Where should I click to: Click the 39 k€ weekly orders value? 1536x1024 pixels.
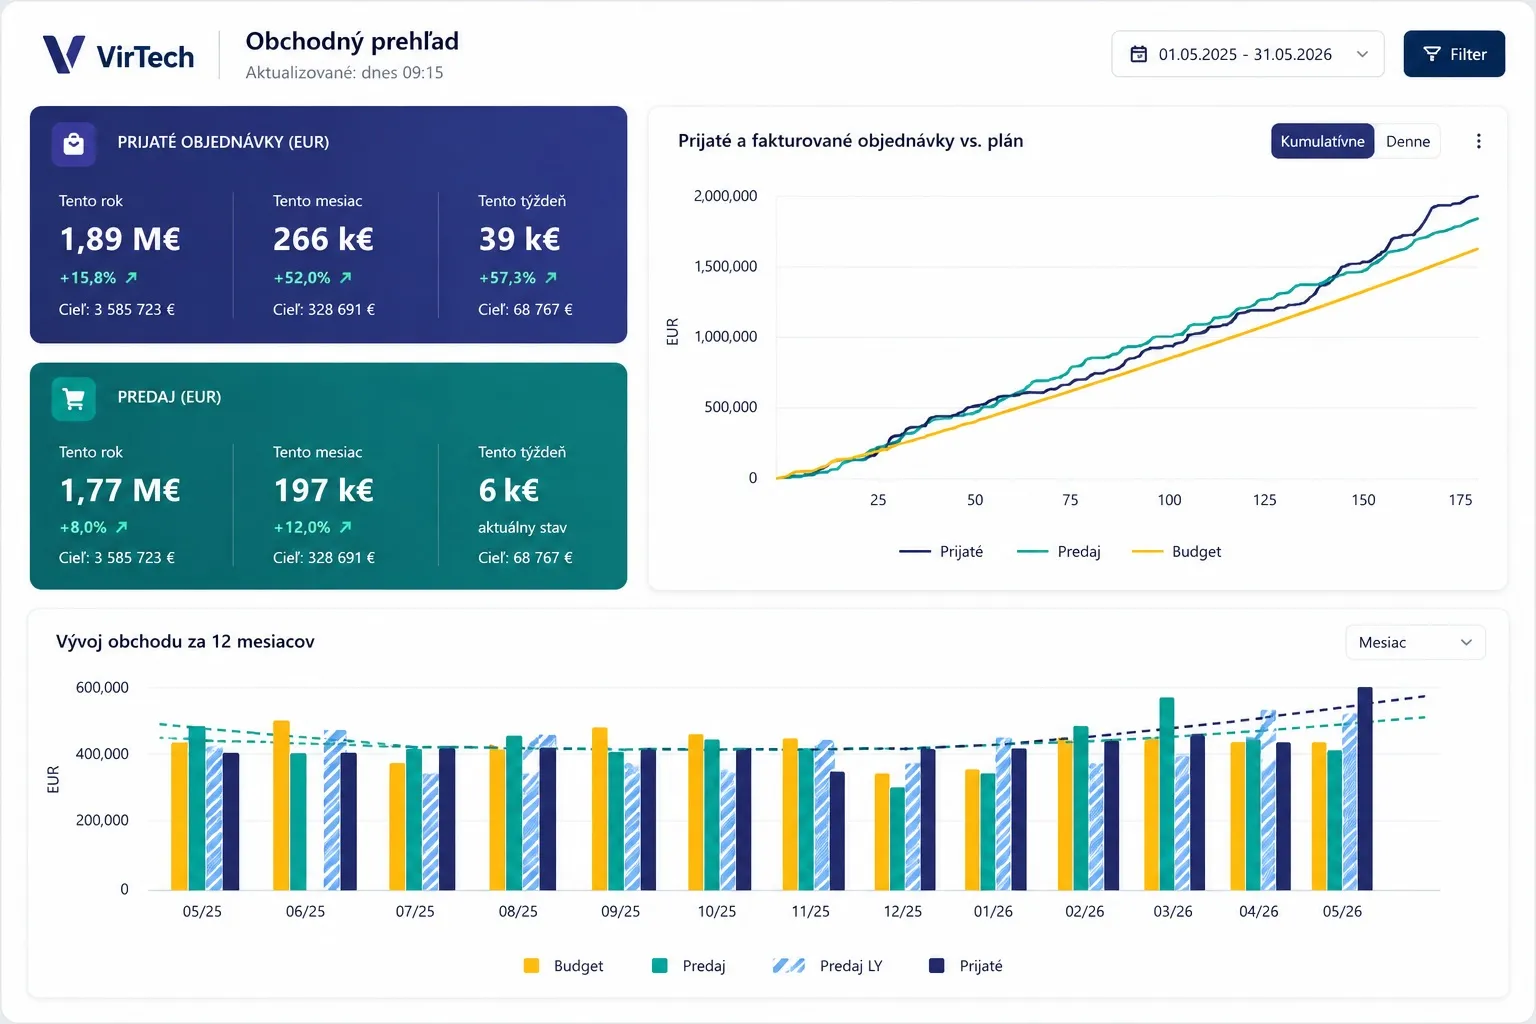tap(519, 239)
